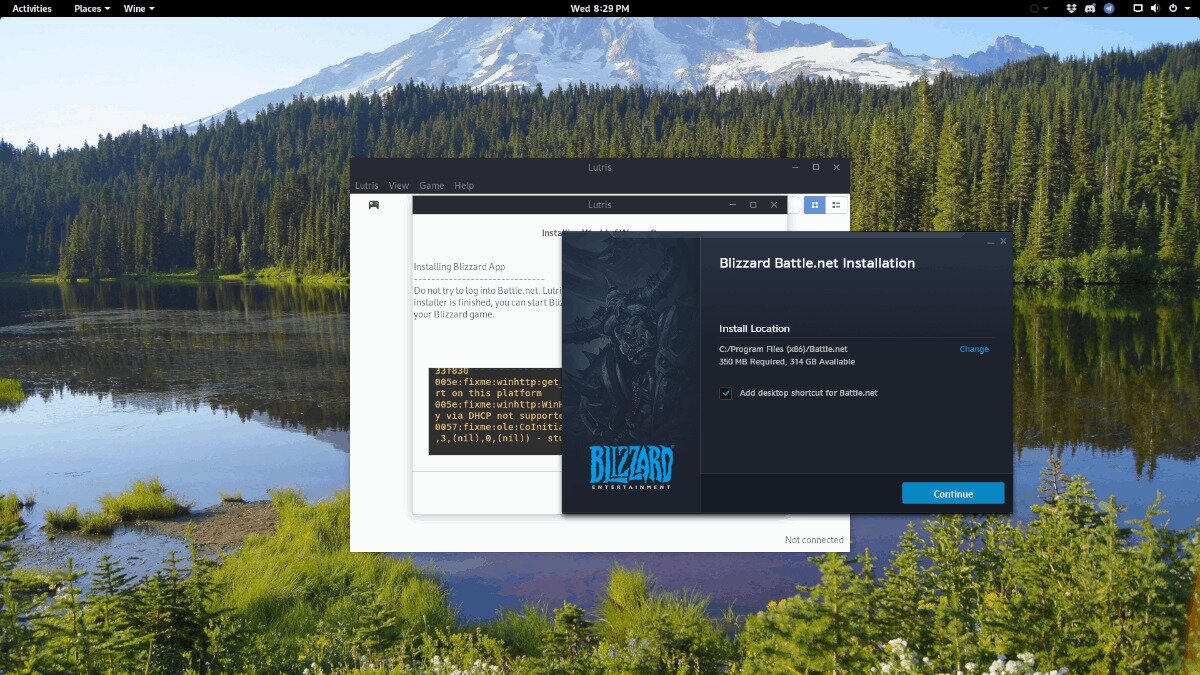
Task: Open Places menu in top bar
Action: [x=92, y=8]
